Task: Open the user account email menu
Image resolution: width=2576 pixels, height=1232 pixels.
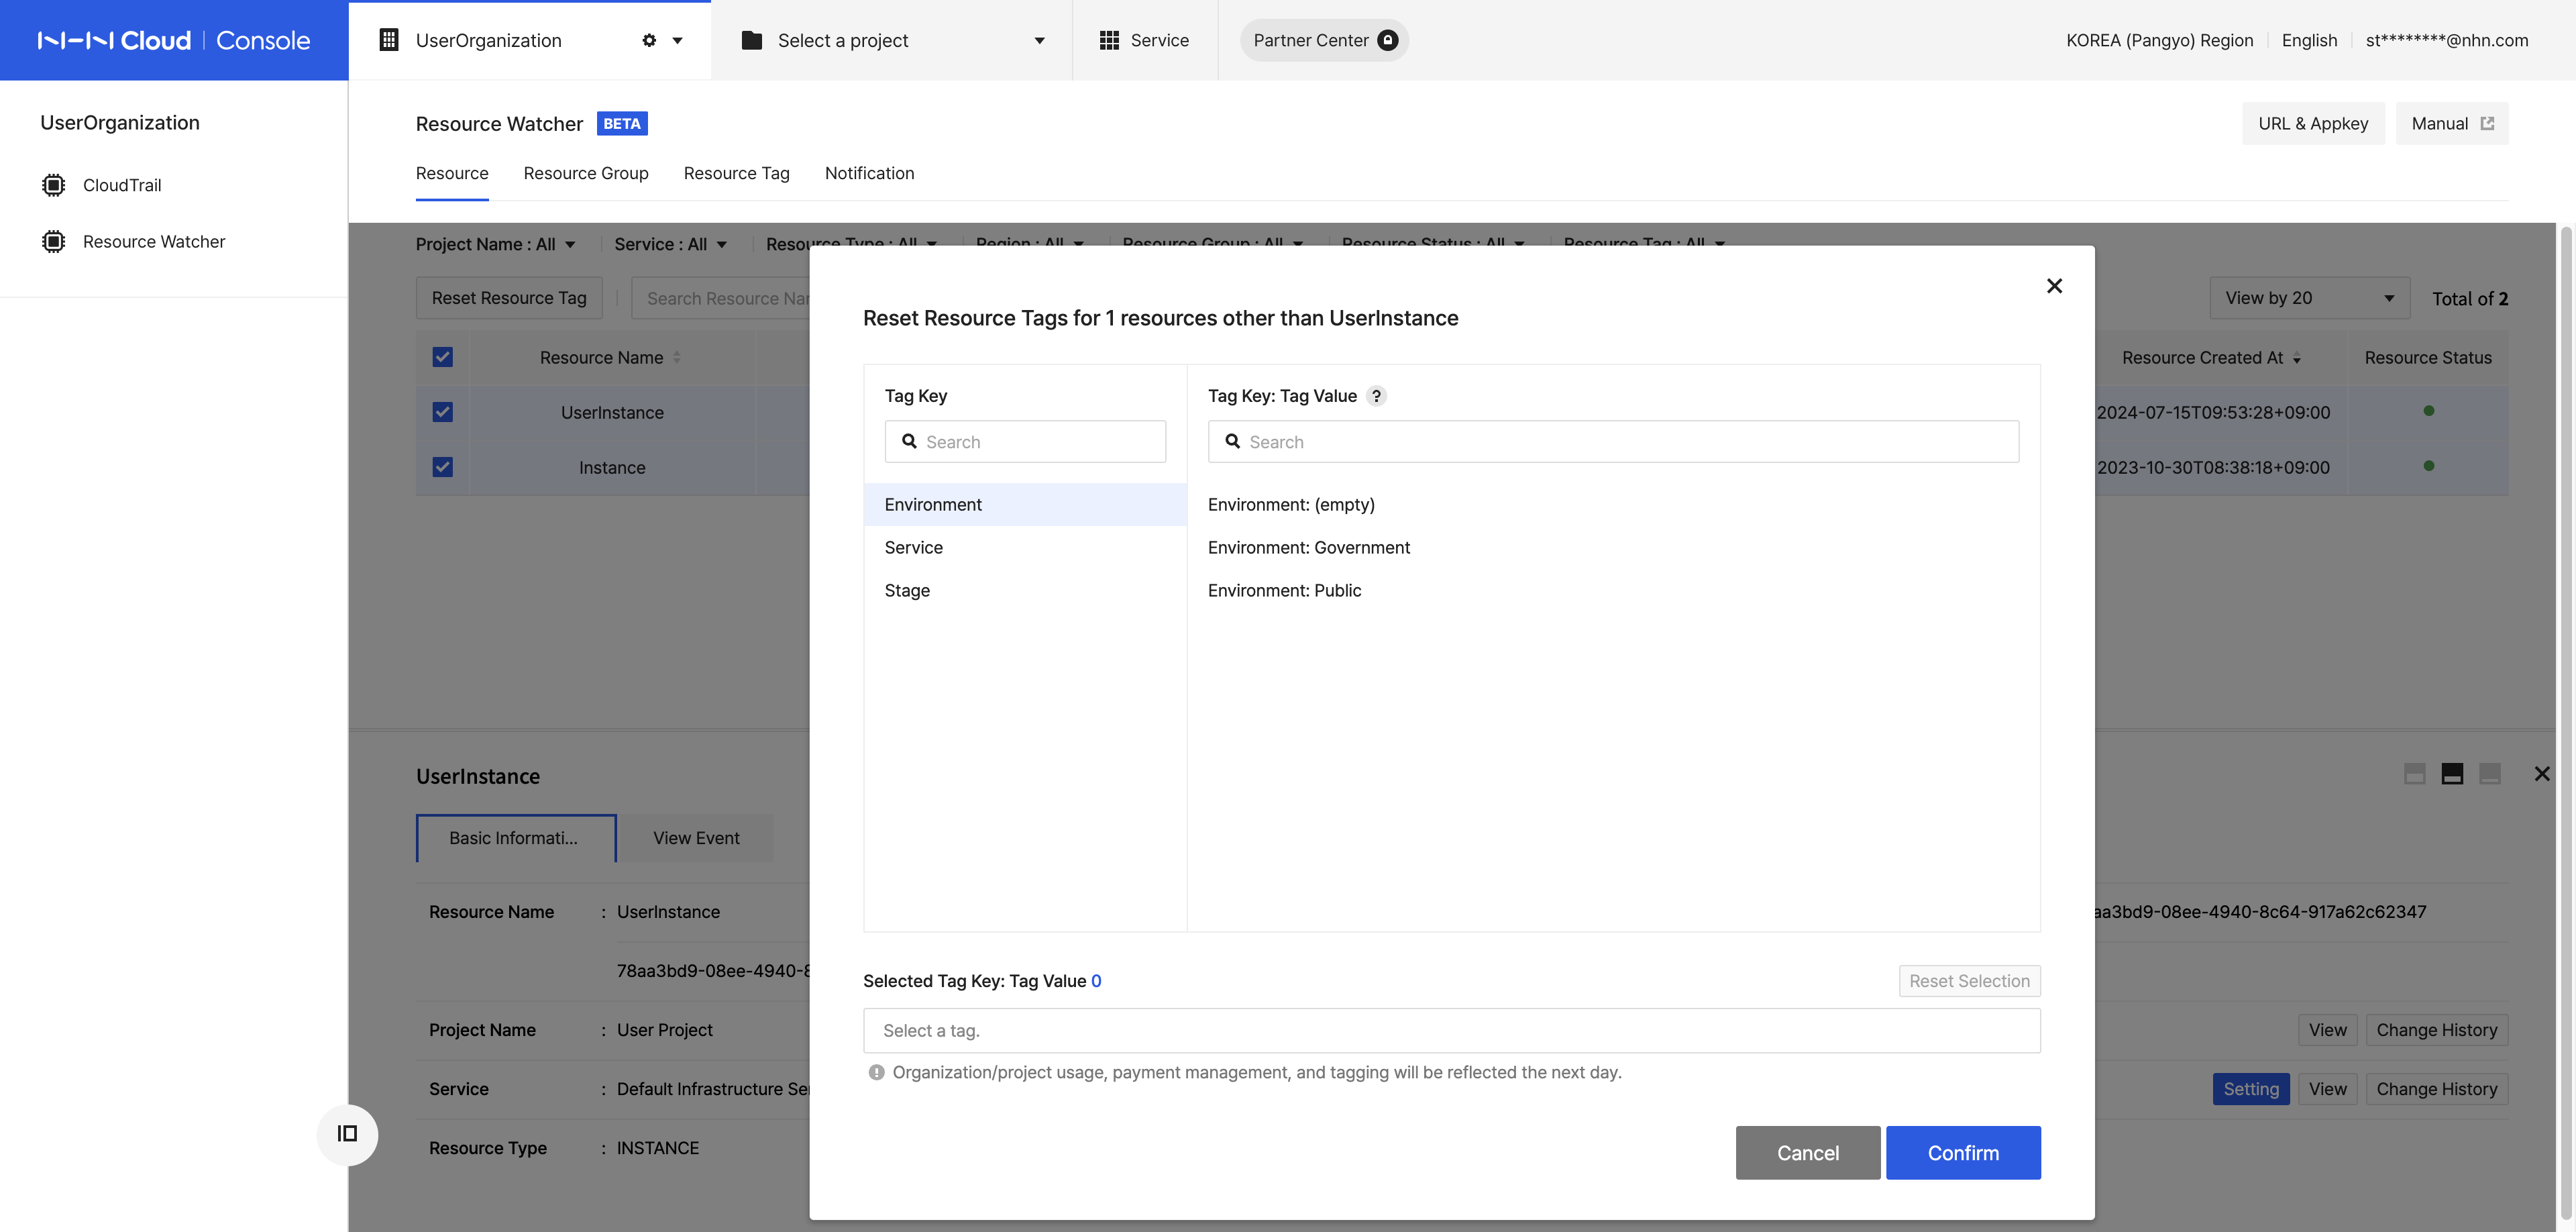Action: [2446, 40]
